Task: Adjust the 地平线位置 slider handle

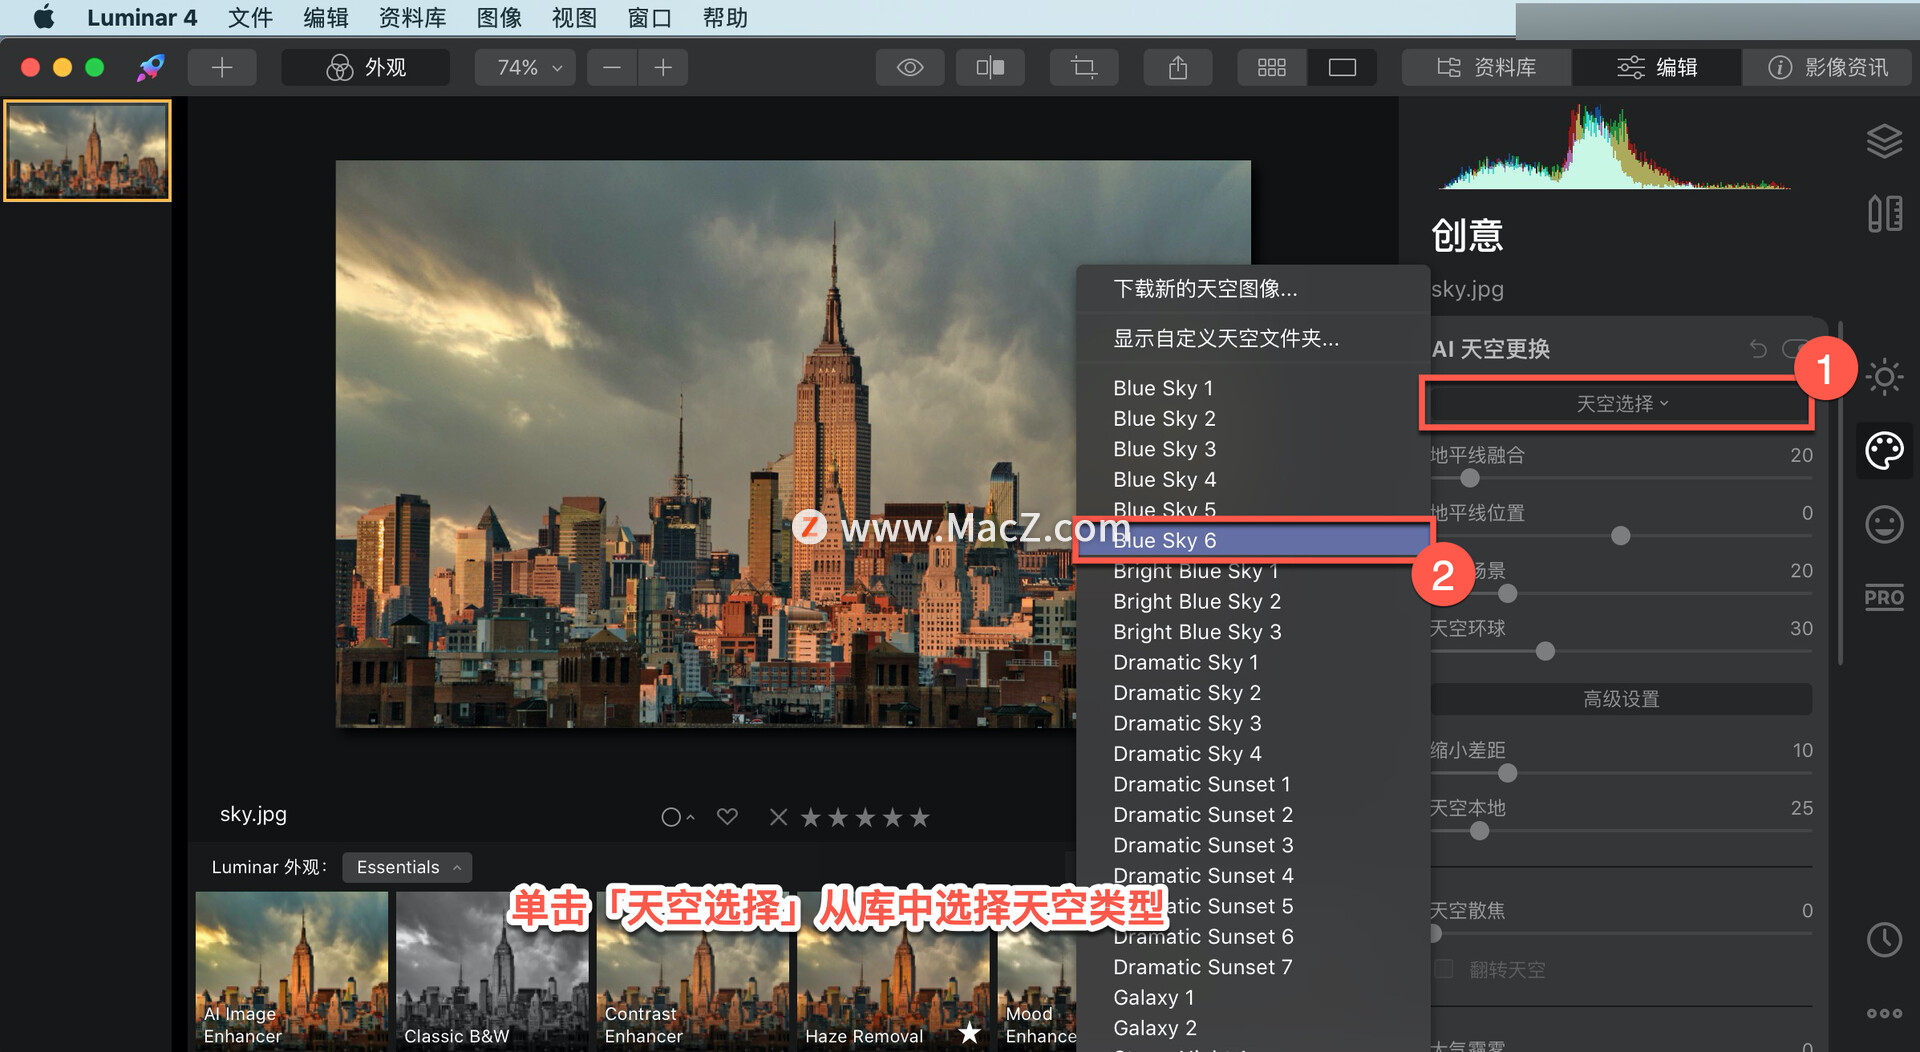Action: [1621, 536]
